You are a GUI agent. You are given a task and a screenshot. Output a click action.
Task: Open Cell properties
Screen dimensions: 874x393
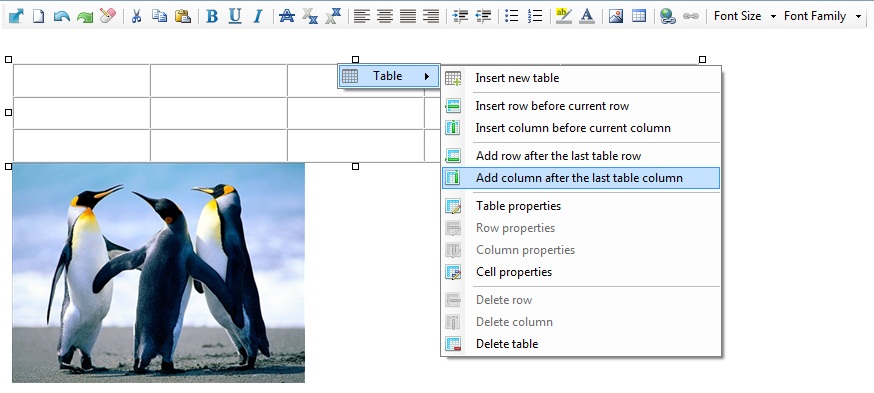[x=581, y=272]
